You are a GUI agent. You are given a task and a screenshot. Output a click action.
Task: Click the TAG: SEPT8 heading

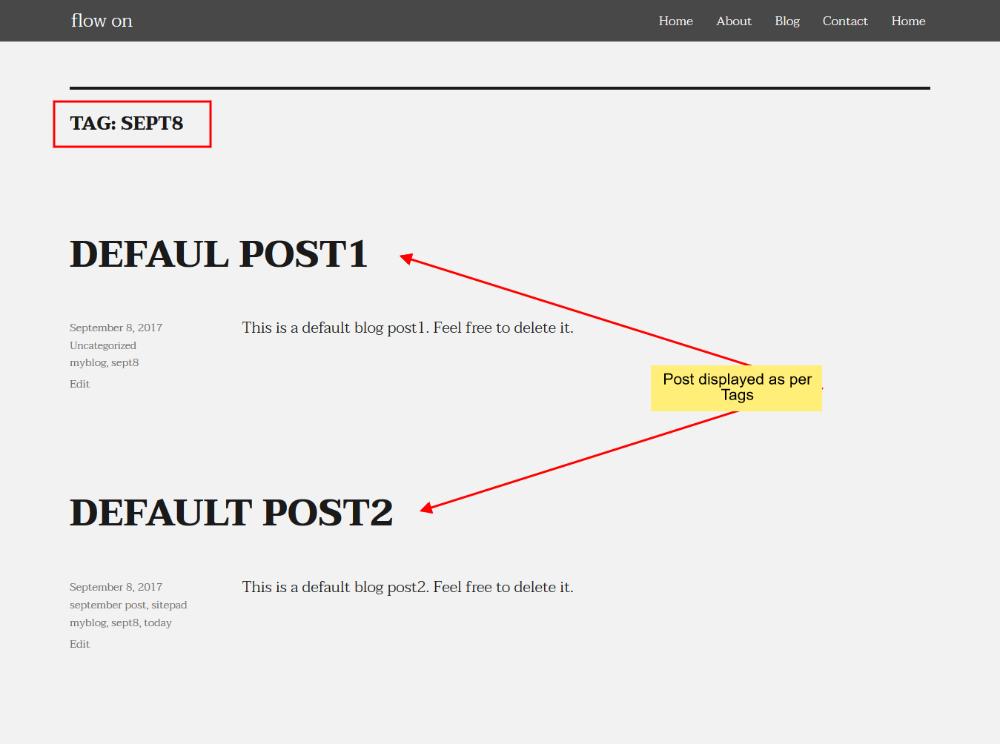[126, 123]
